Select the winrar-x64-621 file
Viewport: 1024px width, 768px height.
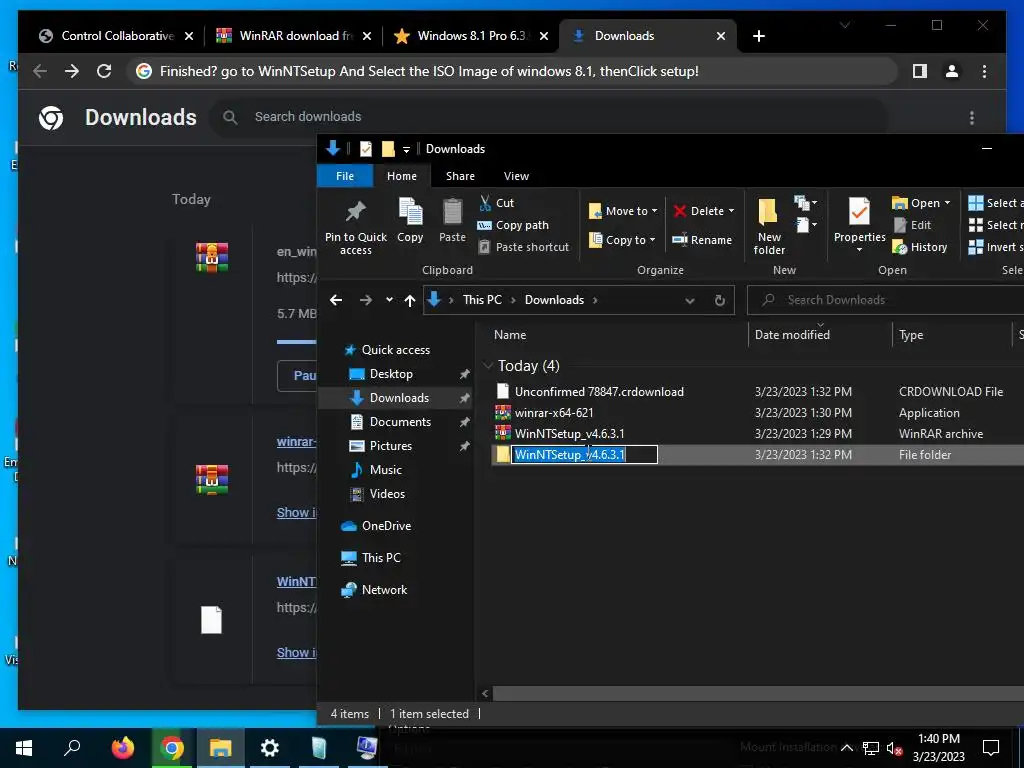554,413
